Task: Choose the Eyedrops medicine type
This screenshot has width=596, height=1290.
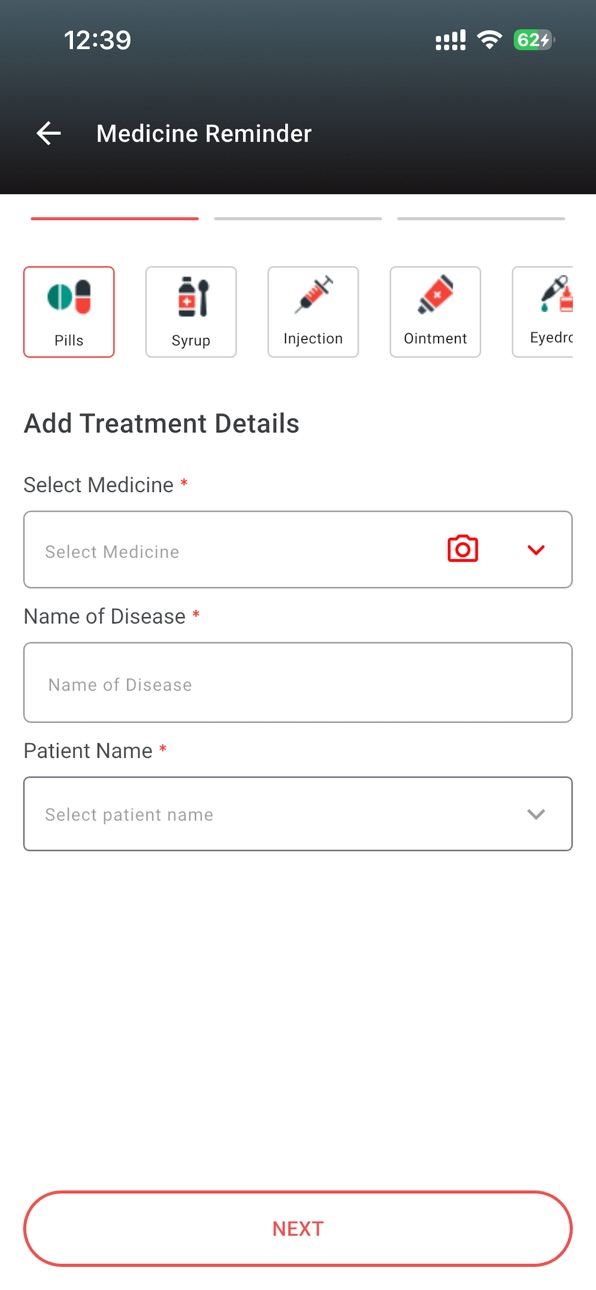Action: [542, 312]
